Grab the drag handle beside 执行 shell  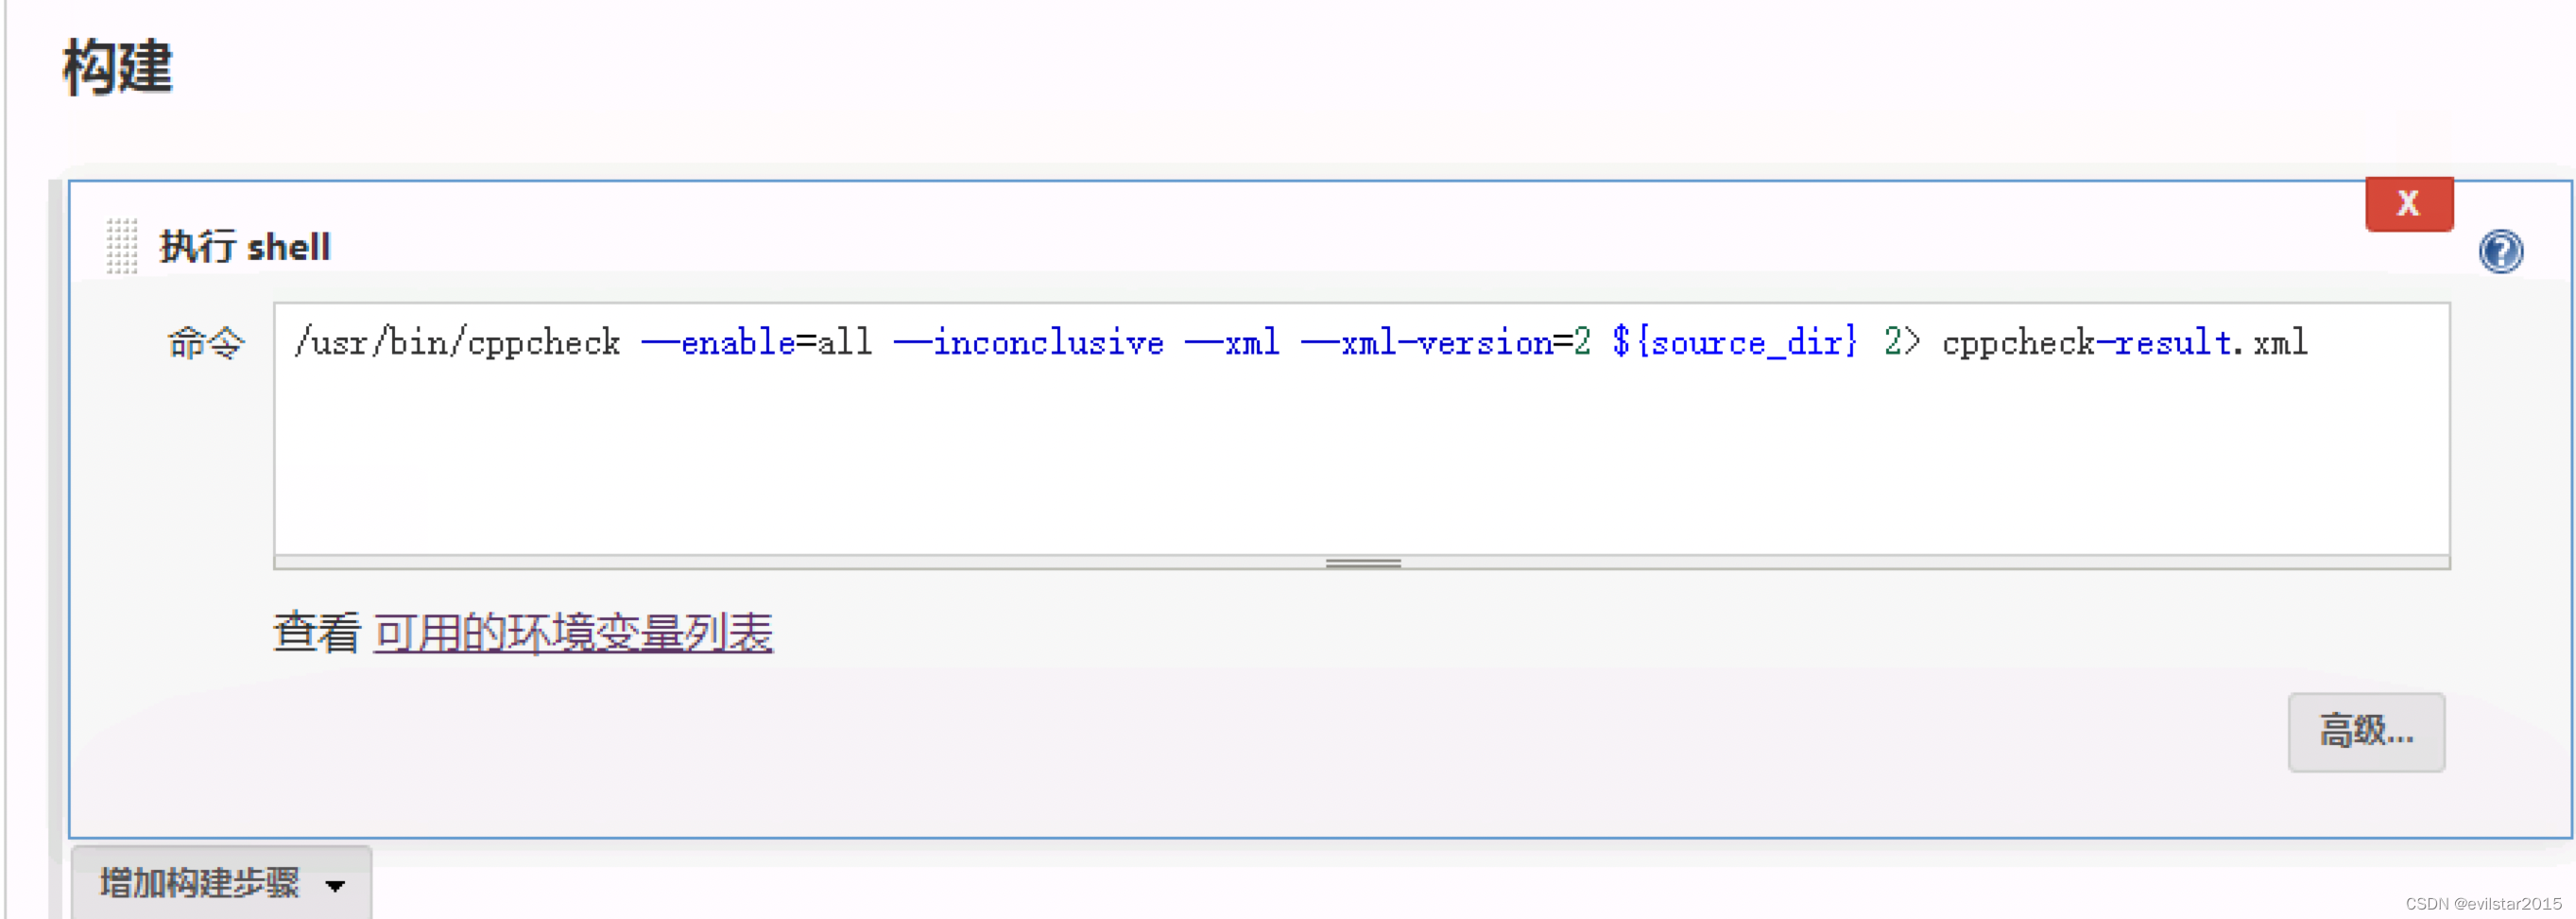pyautogui.click(x=122, y=246)
